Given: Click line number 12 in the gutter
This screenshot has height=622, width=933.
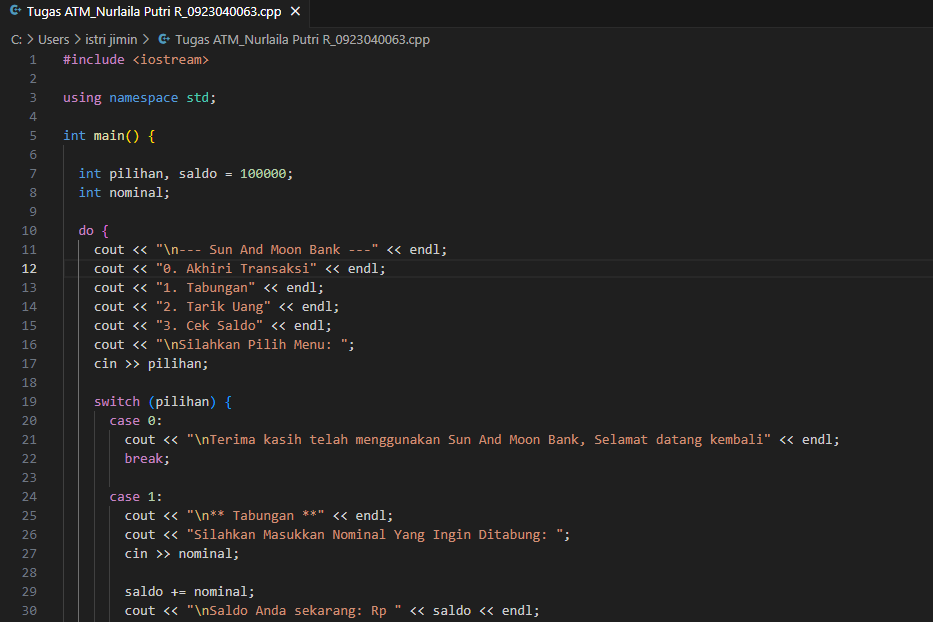Looking at the screenshot, I should point(29,268).
